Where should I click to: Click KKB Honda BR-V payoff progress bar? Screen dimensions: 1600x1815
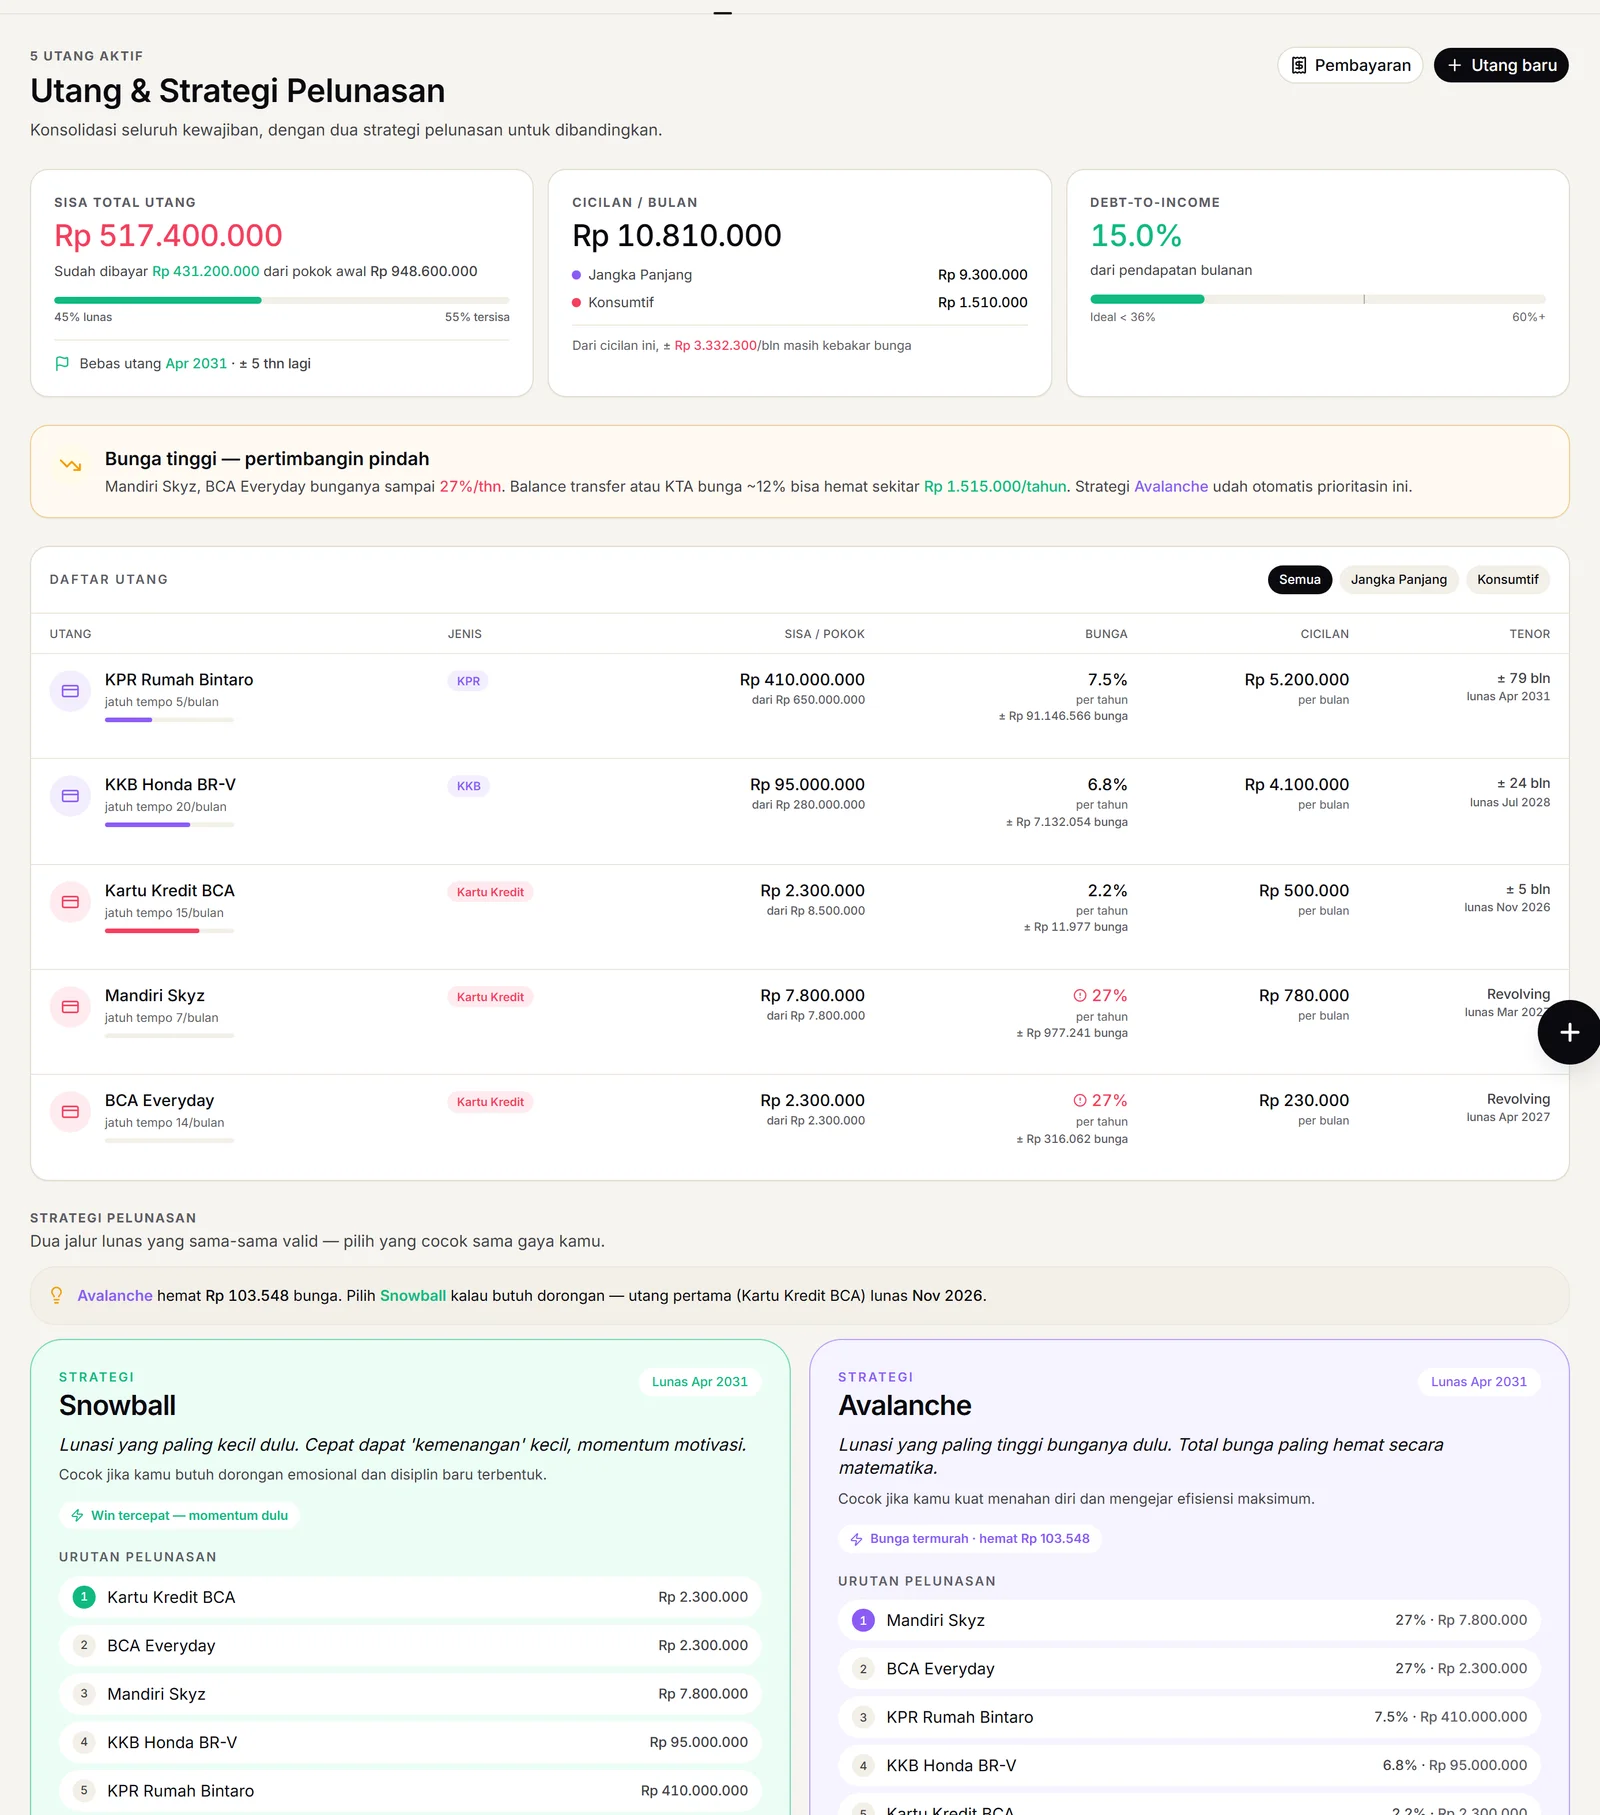point(169,825)
